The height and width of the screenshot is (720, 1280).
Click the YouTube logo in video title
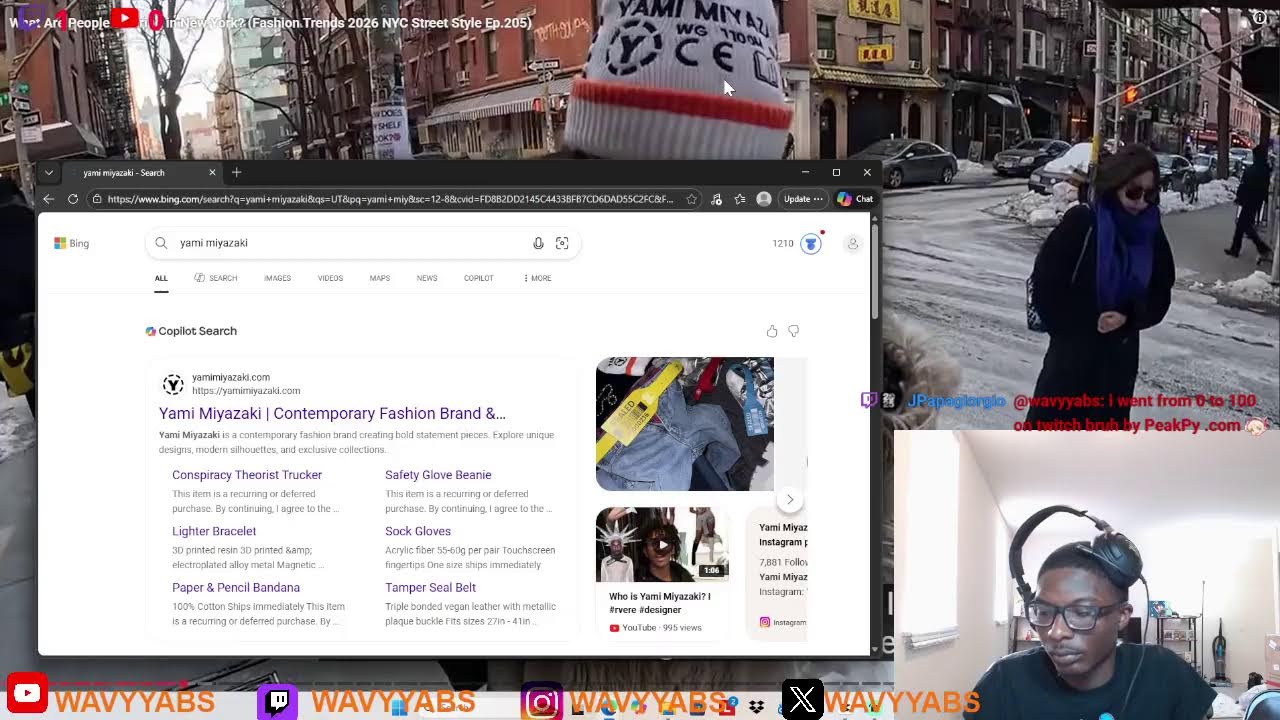pos(125,19)
